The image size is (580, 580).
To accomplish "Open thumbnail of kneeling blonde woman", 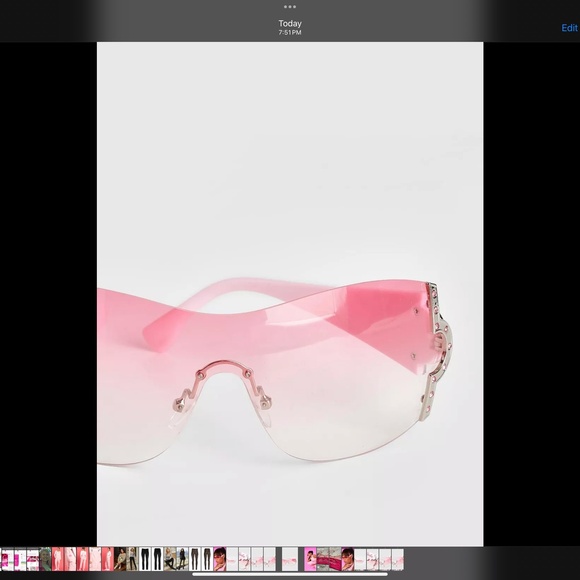I will click(170, 559).
